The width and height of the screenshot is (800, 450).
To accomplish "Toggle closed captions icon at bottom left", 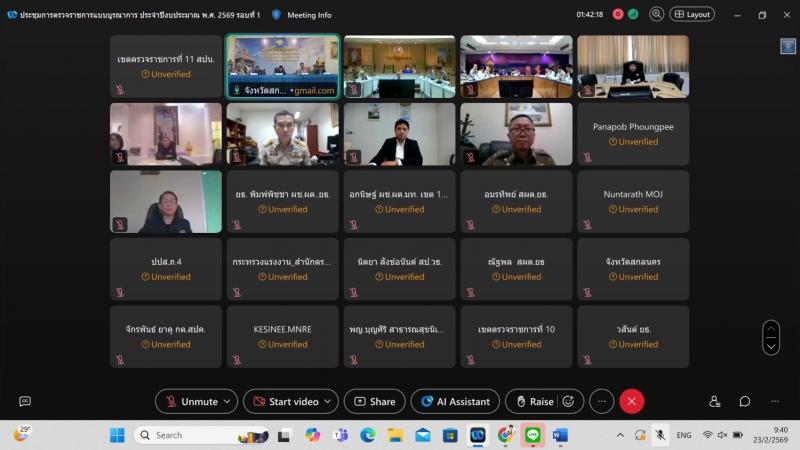I will (x=25, y=402).
